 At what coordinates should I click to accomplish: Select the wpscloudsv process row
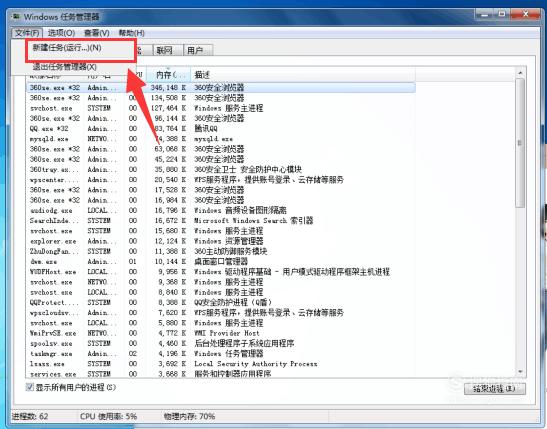coord(221,313)
